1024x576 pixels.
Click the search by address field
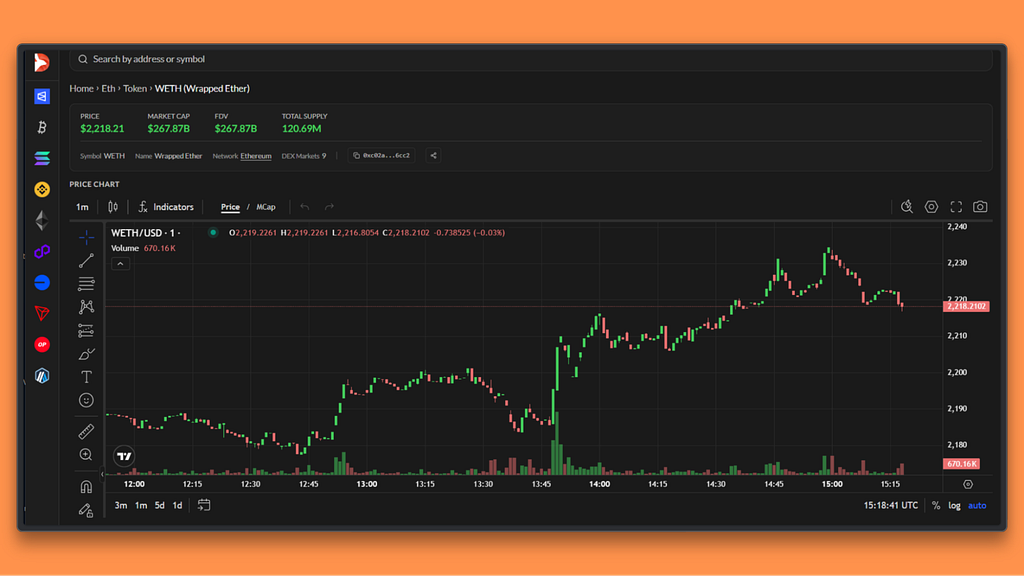531,59
